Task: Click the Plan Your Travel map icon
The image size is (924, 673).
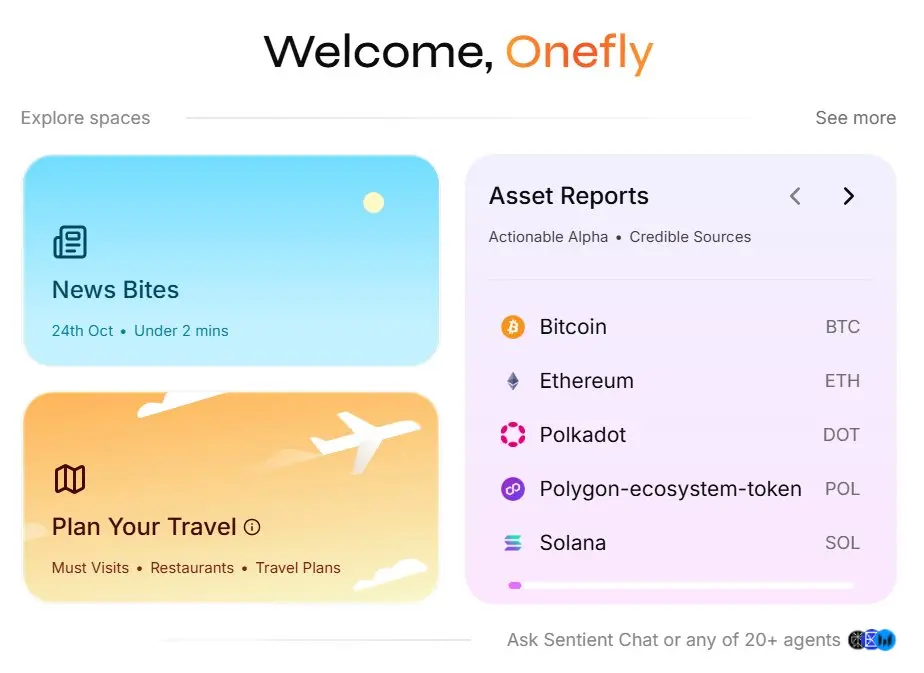Action: [x=70, y=479]
